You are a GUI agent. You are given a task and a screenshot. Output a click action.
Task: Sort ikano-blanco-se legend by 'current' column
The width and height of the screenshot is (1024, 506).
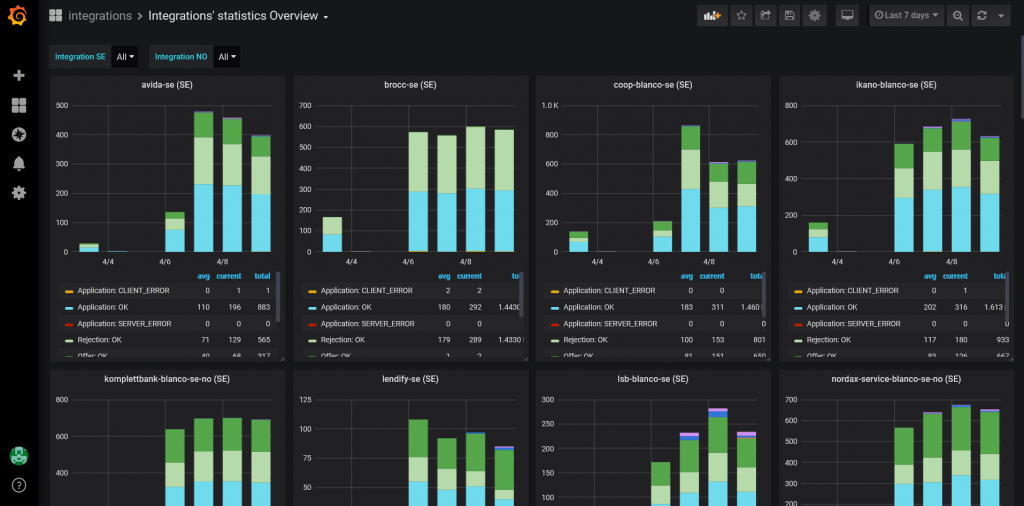[954, 276]
